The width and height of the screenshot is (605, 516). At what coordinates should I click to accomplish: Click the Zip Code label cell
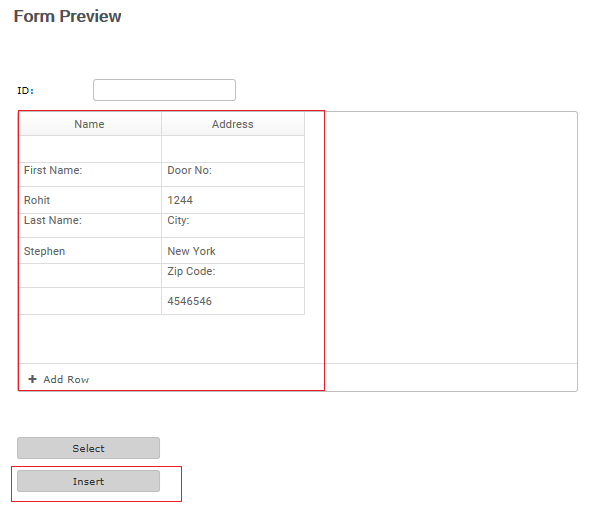[233, 276]
